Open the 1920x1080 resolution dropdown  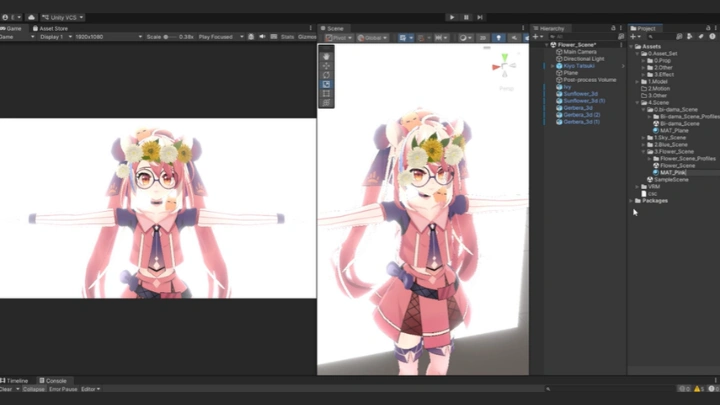pyautogui.click(x=108, y=37)
